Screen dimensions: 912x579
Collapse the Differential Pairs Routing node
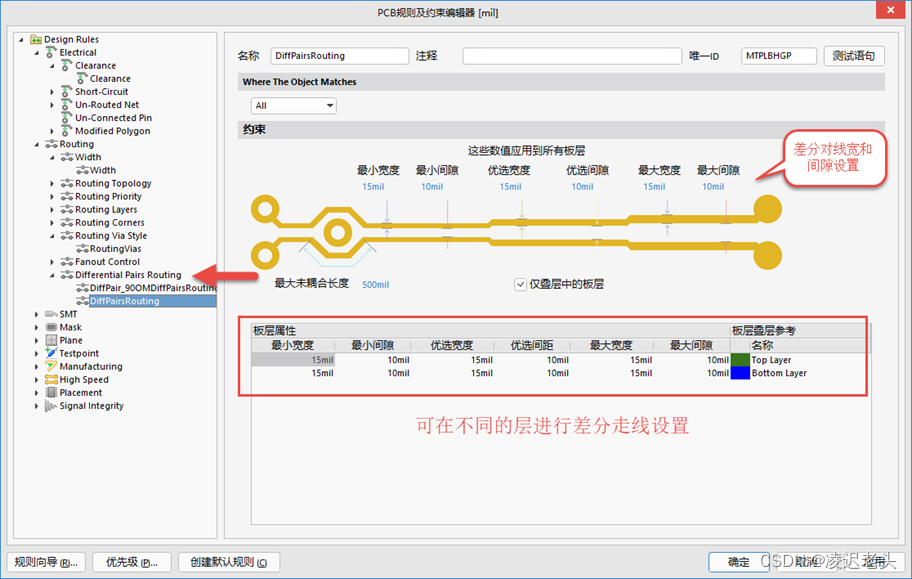tap(53, 275)
